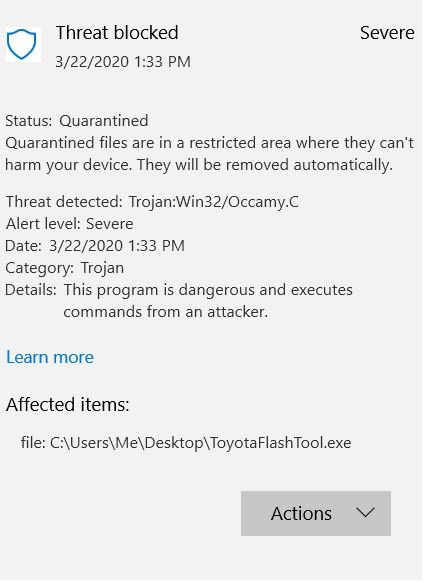Click the Date: 3/22/2020 1:33 PM detail line
Viewport: 427px width, 583px height.
[x=95, y=248]
